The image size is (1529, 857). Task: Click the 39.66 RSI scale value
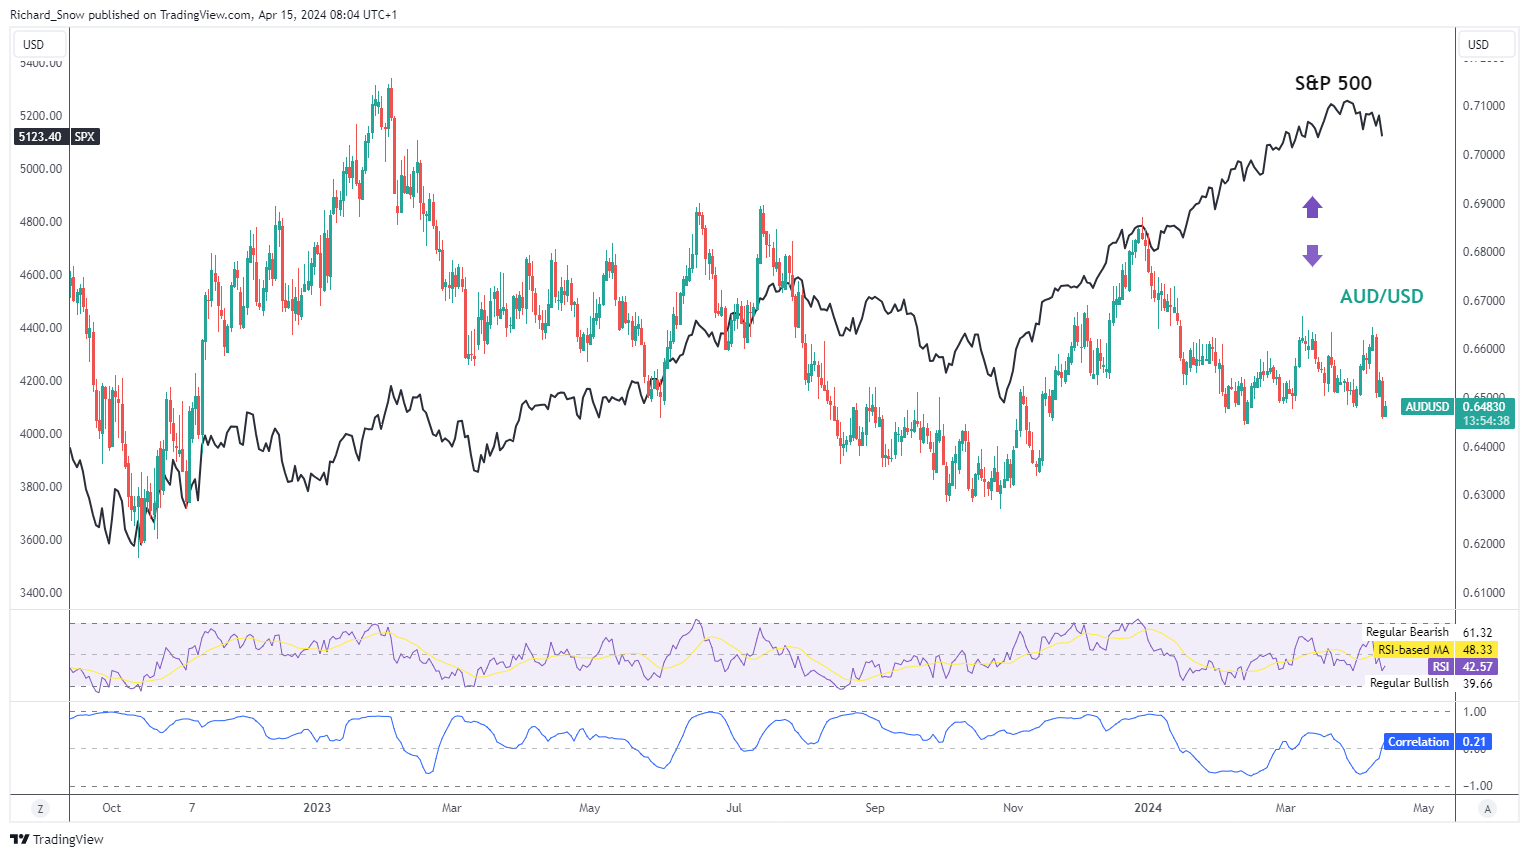tap(1477, 684)
